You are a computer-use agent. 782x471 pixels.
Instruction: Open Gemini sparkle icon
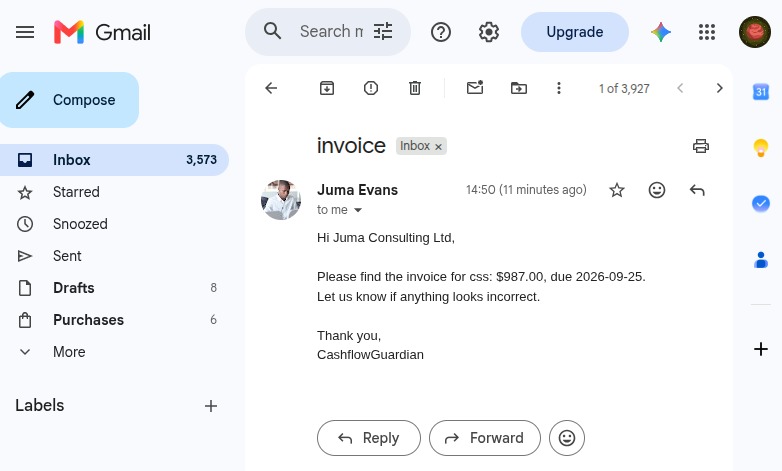(661, 32)
